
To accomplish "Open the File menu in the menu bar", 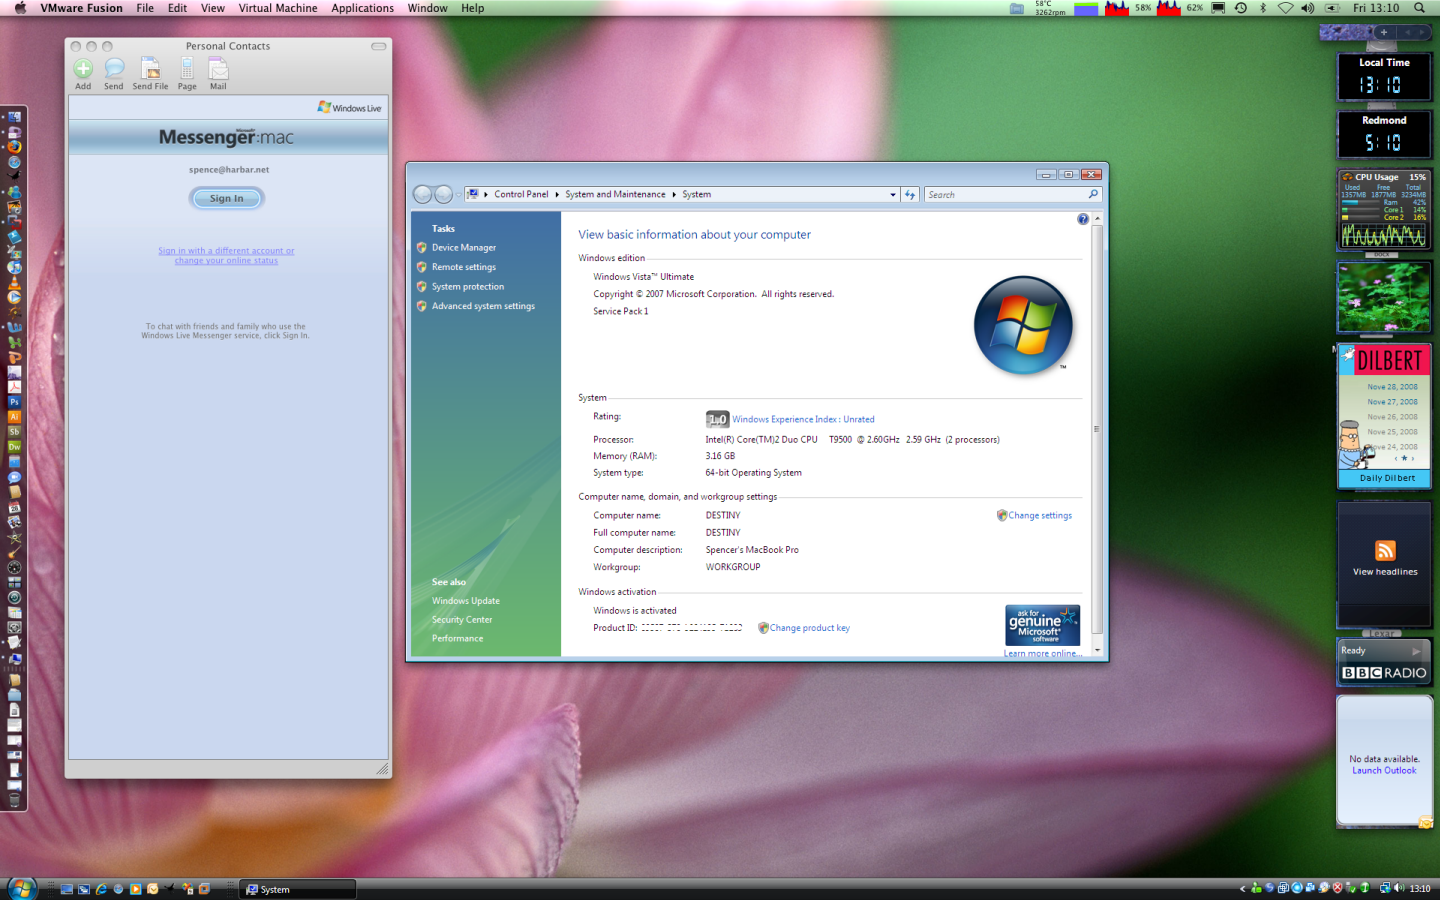I will click(145, 8).
